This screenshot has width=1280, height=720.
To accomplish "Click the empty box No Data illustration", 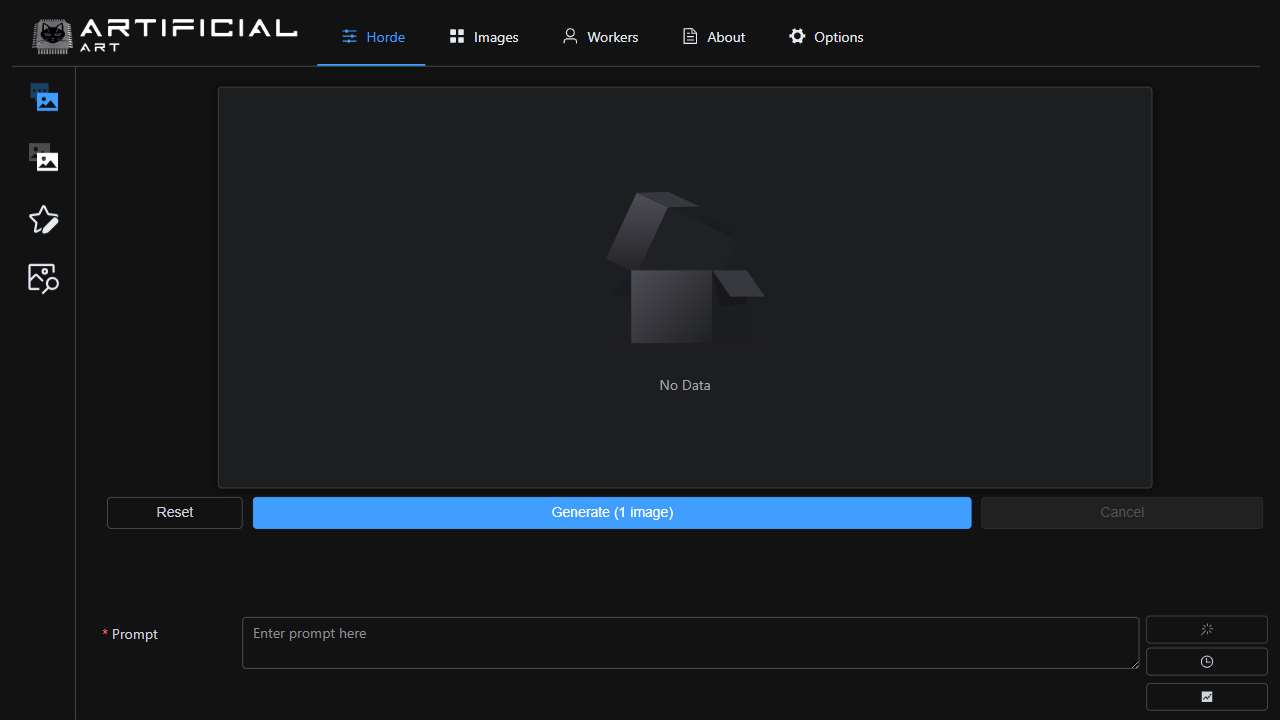I will [685, 270].
